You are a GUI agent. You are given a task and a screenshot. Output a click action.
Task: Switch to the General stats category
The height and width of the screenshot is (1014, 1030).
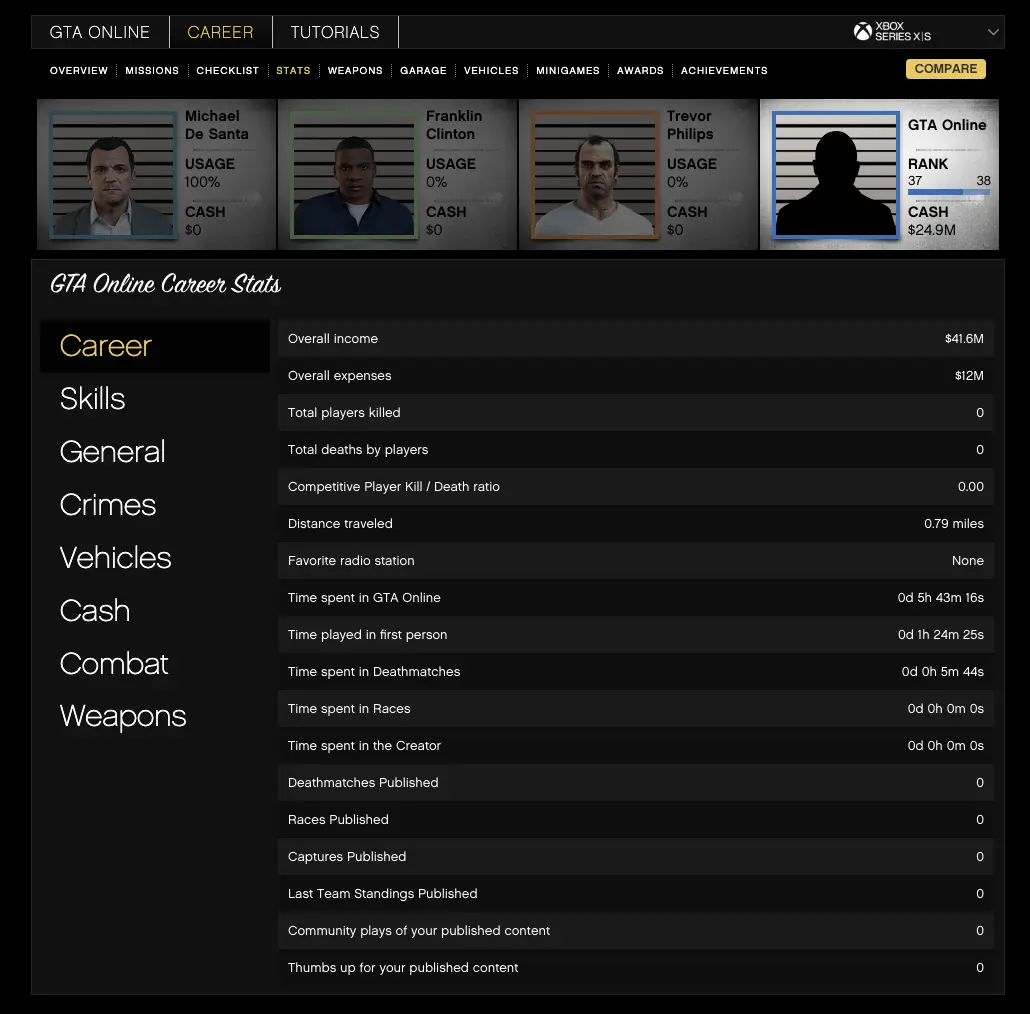click(x=112, y=452)
